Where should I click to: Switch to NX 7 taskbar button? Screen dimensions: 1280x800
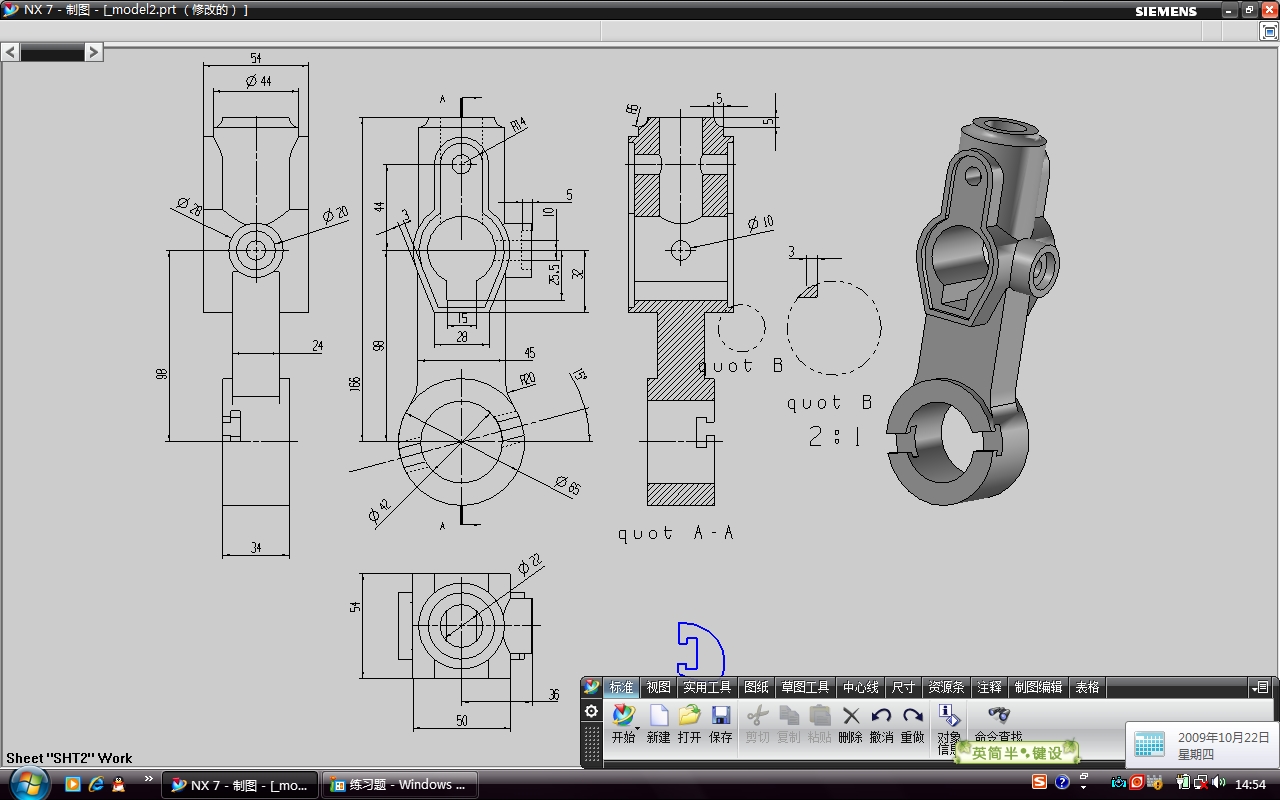pos(240,785)
